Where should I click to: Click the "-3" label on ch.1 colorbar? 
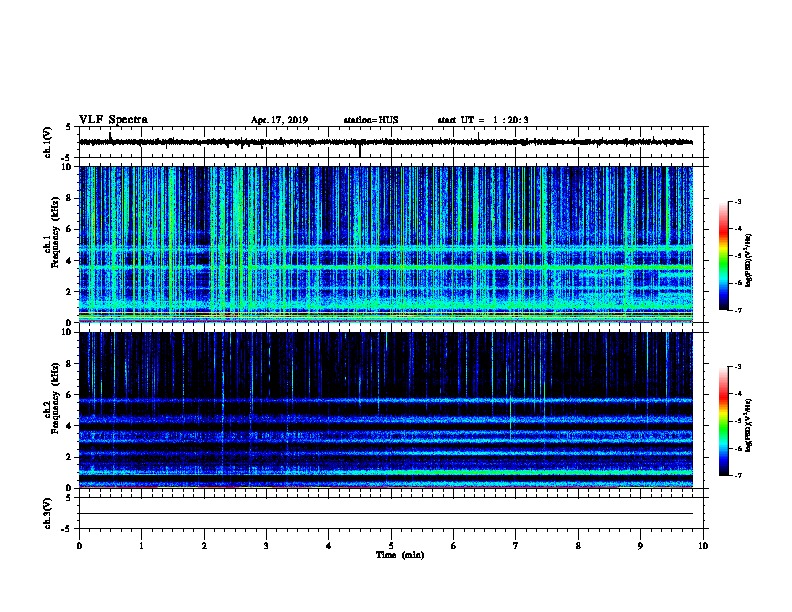(x=738, y=201)
